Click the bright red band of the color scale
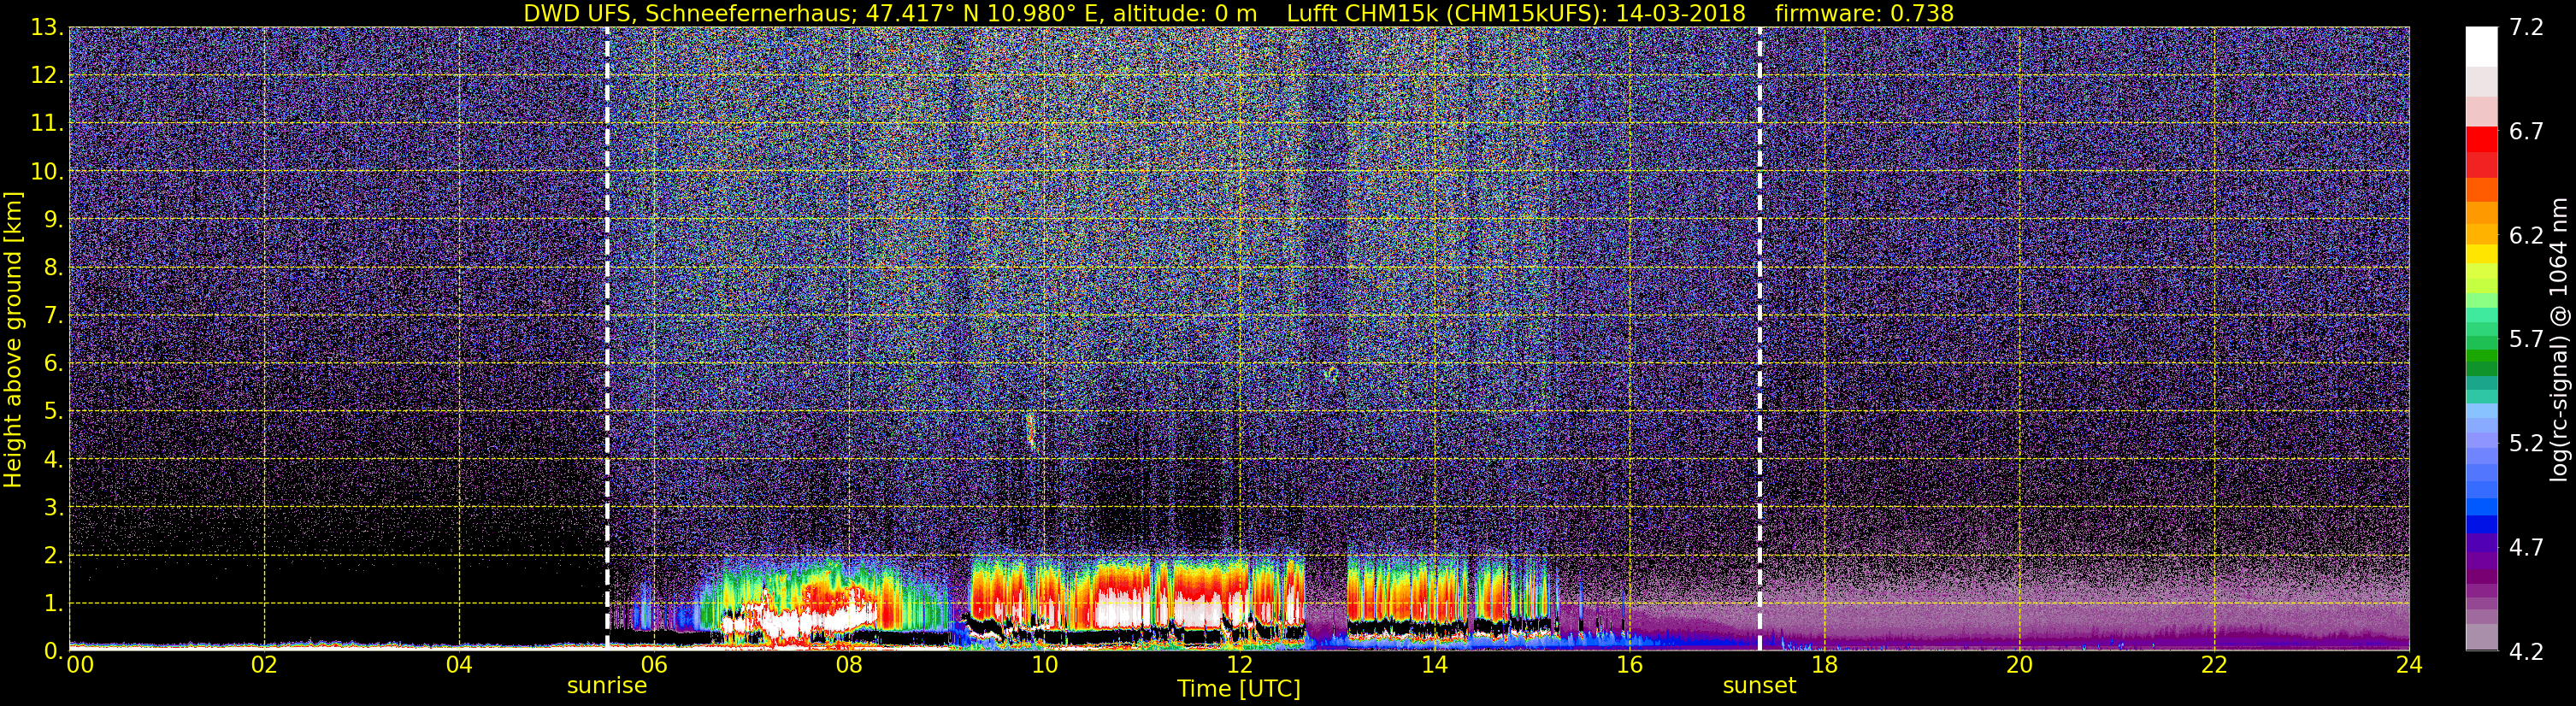 (2481, 138)
